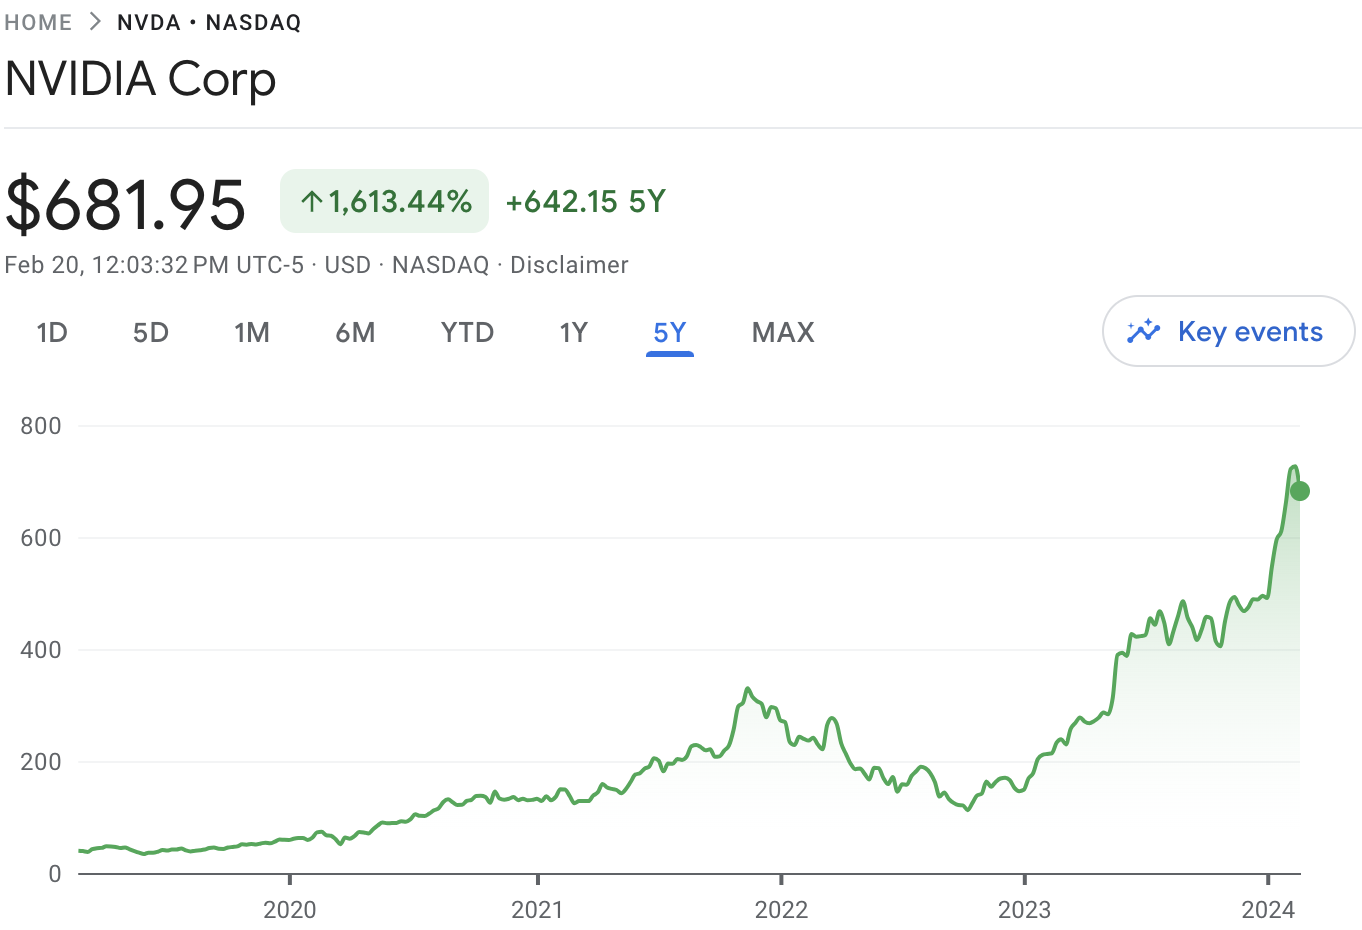The image size is (1362, 930).
Task: Switch to YTD chart view
Action: click(467, 333)
